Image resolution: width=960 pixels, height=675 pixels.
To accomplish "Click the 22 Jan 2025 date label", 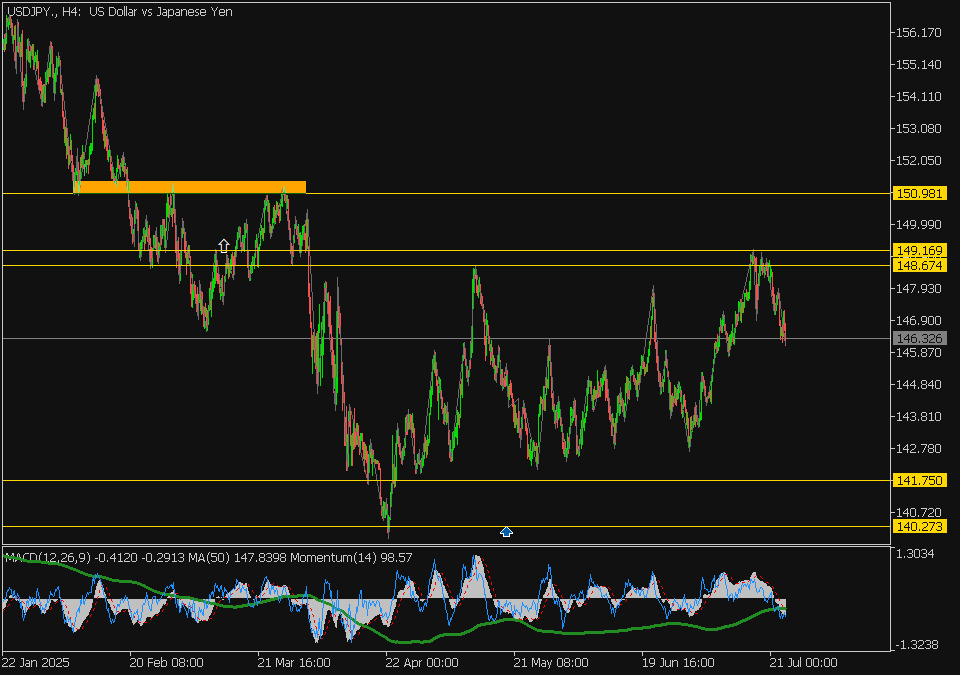I will click(36, 663).
